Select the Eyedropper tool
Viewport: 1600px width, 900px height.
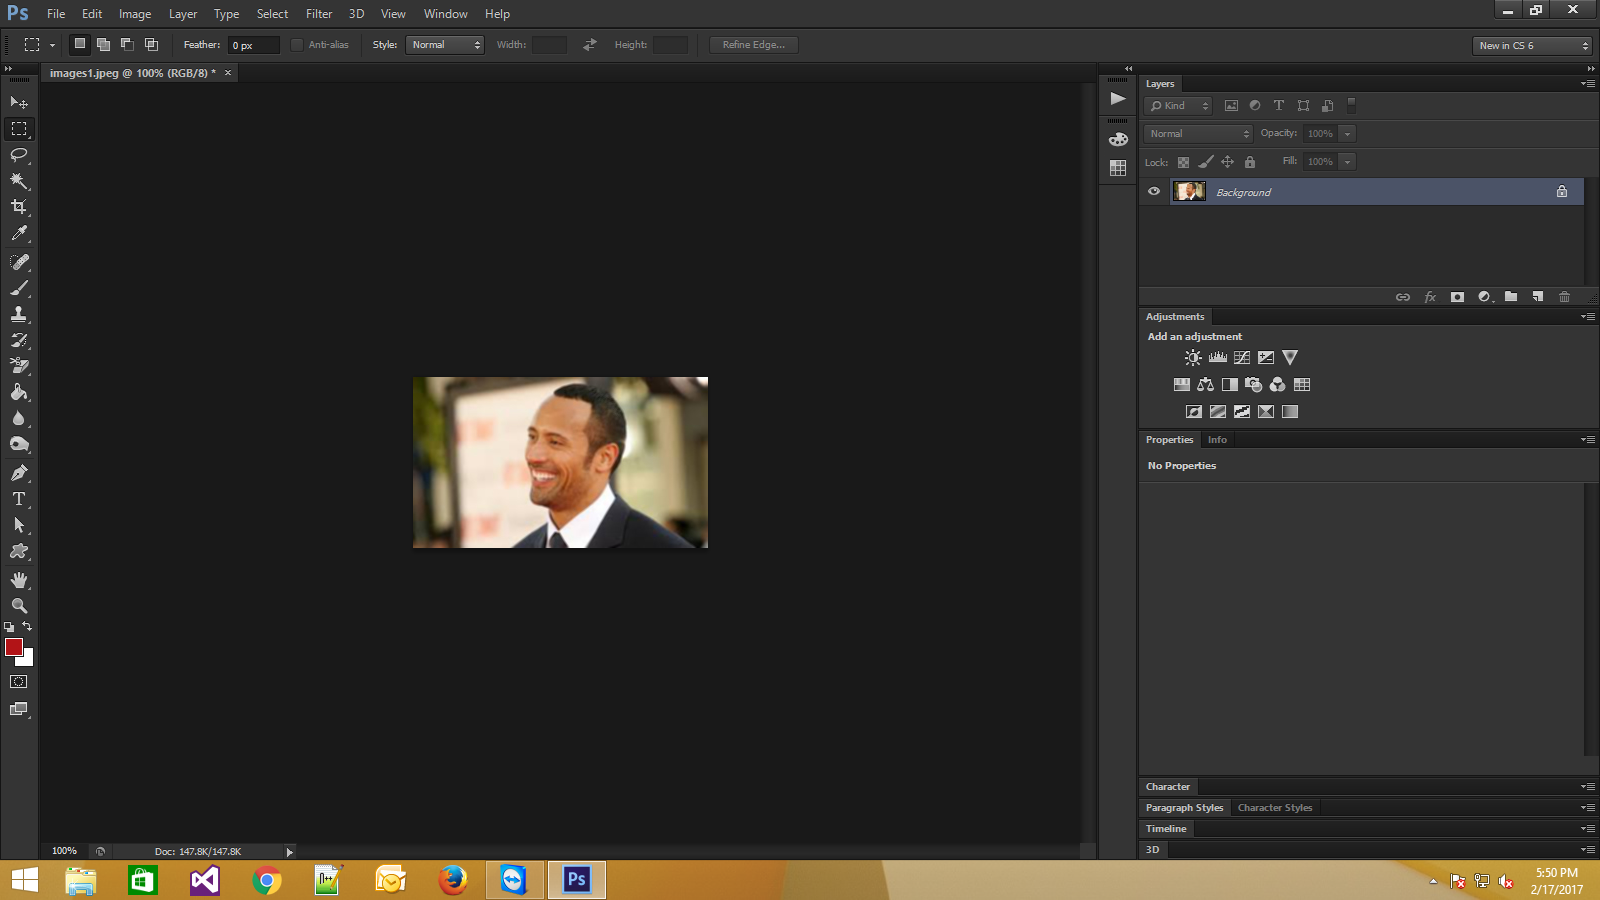(x=19, y=233)
